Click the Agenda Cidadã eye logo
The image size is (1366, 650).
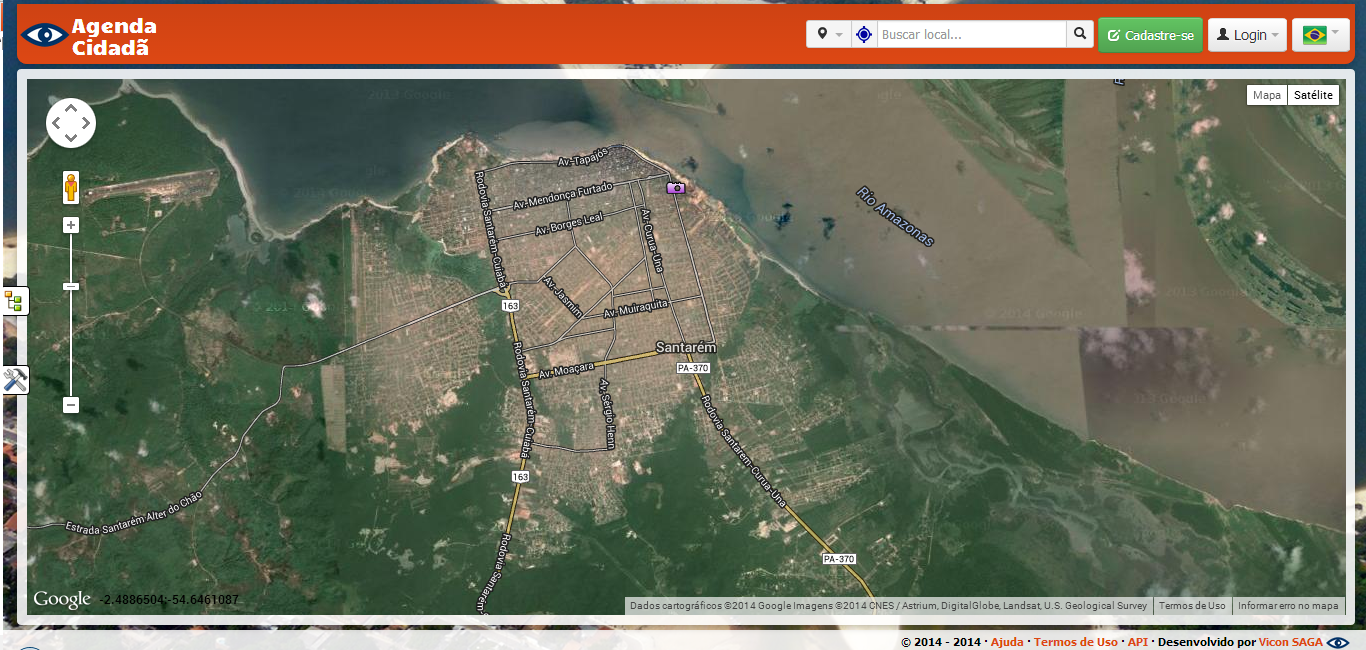(45, 35)
